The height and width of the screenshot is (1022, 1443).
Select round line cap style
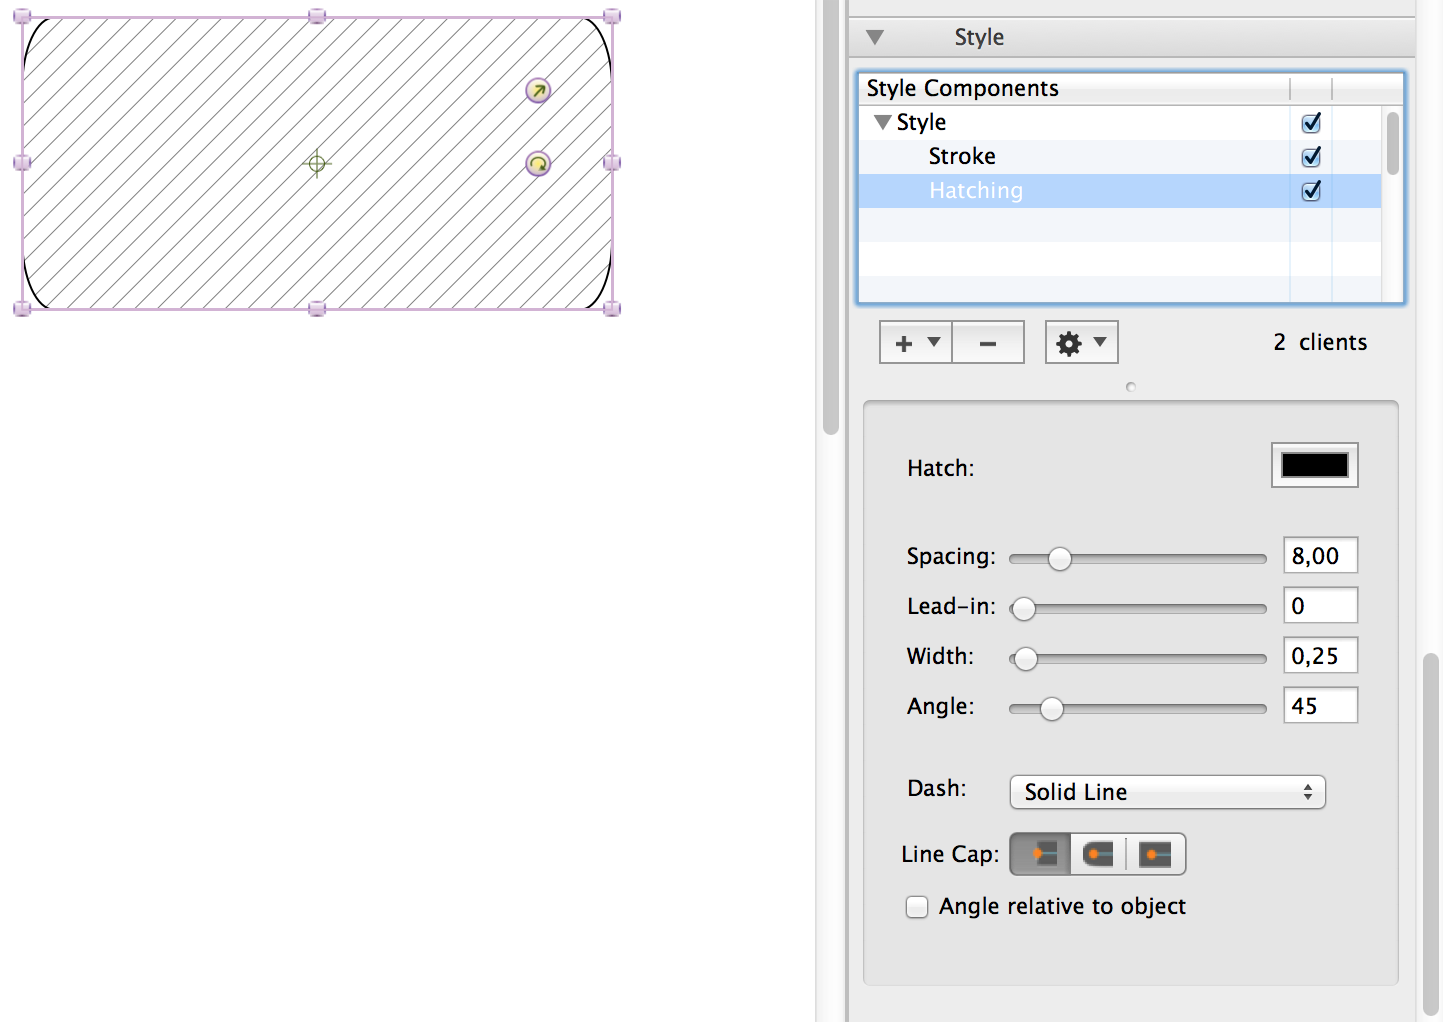pos(1098,854)
